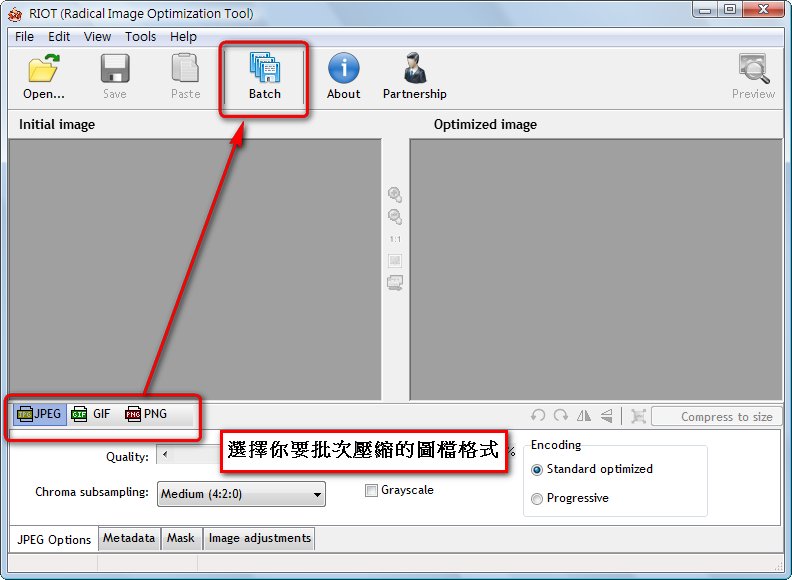The image size is (792, 580).
Task: Select the GIF output format
Action: pos(91,414)
